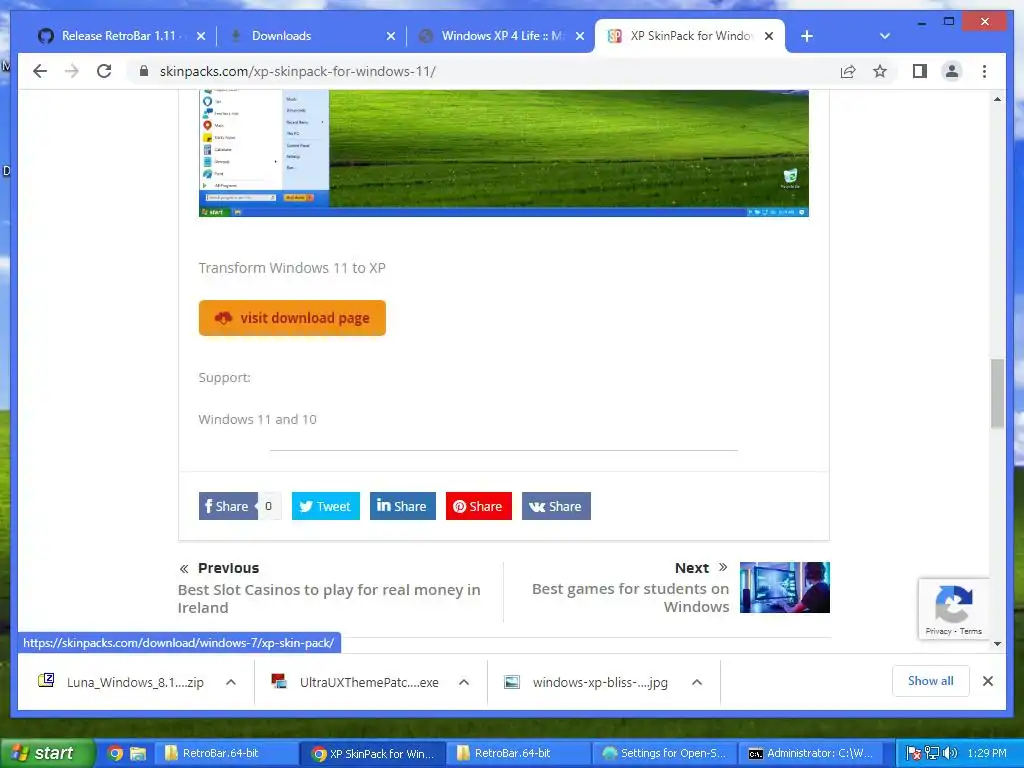Close the Release RetroBar tab
This screenshot has height=768, width=1024.
pos(201,36)
